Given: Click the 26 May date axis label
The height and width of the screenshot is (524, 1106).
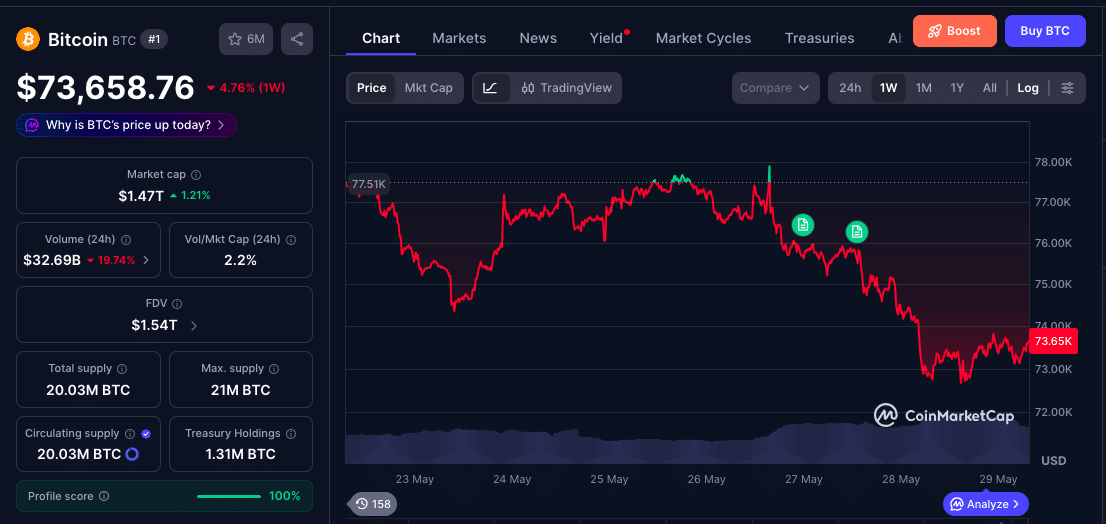Looking at the screenshot, I should click(x=706, y=479).
